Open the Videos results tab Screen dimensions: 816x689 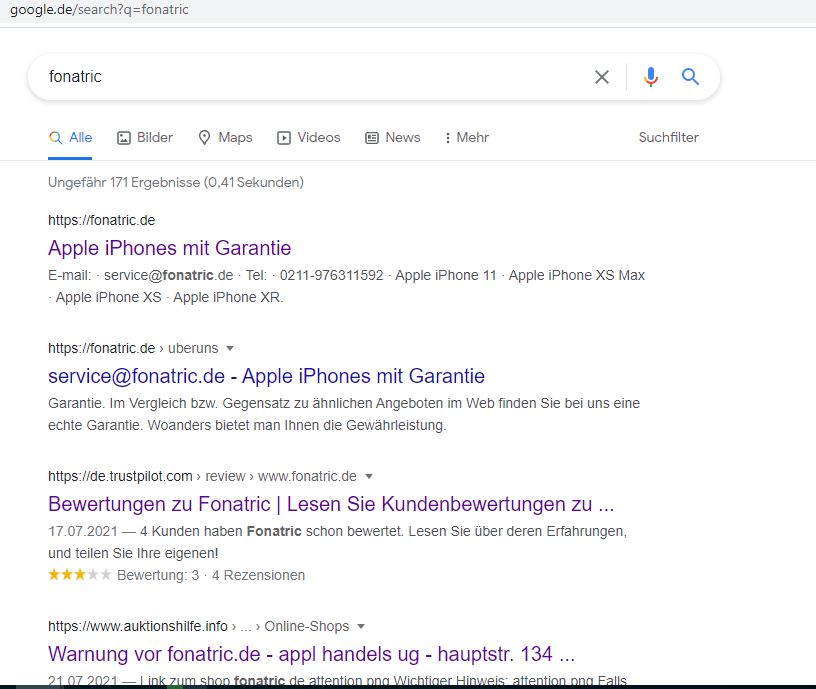309,137
